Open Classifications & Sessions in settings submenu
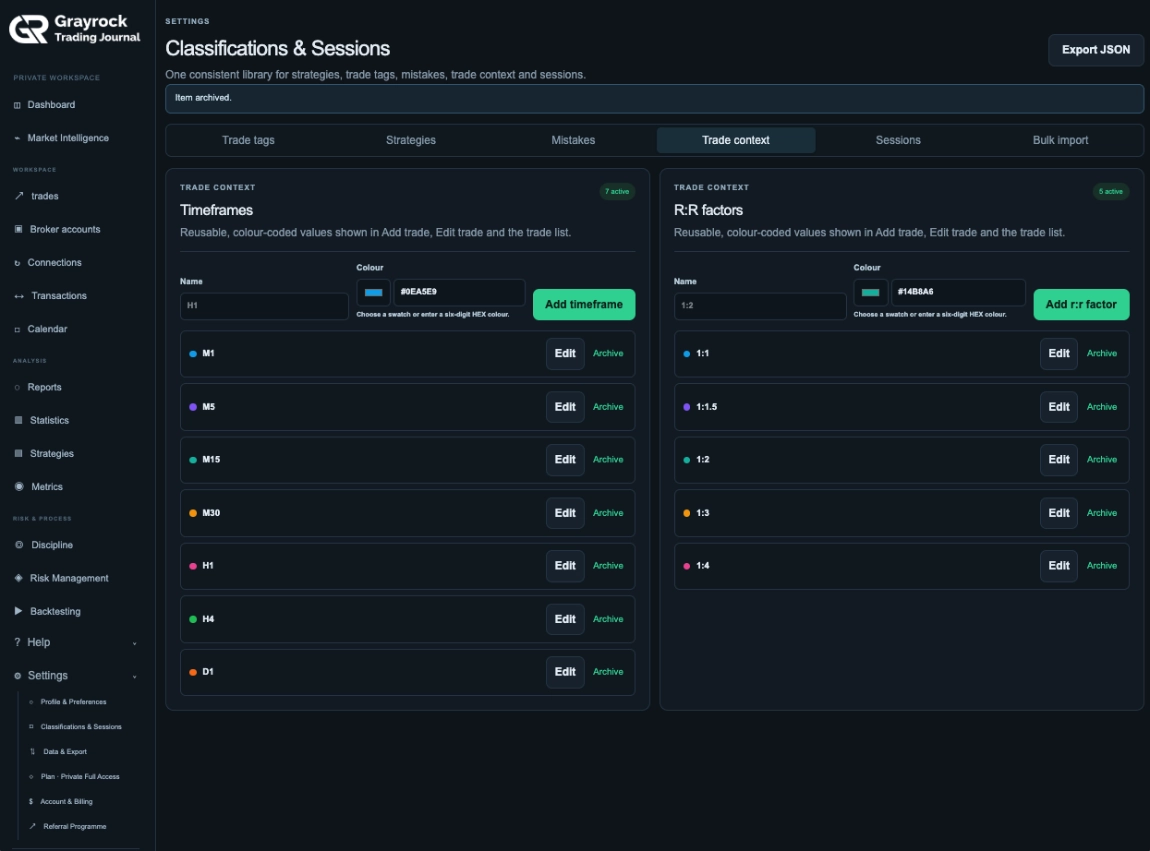Image resolution: width=1150 pixels, height=851 pixels. [x=81, y=727]
